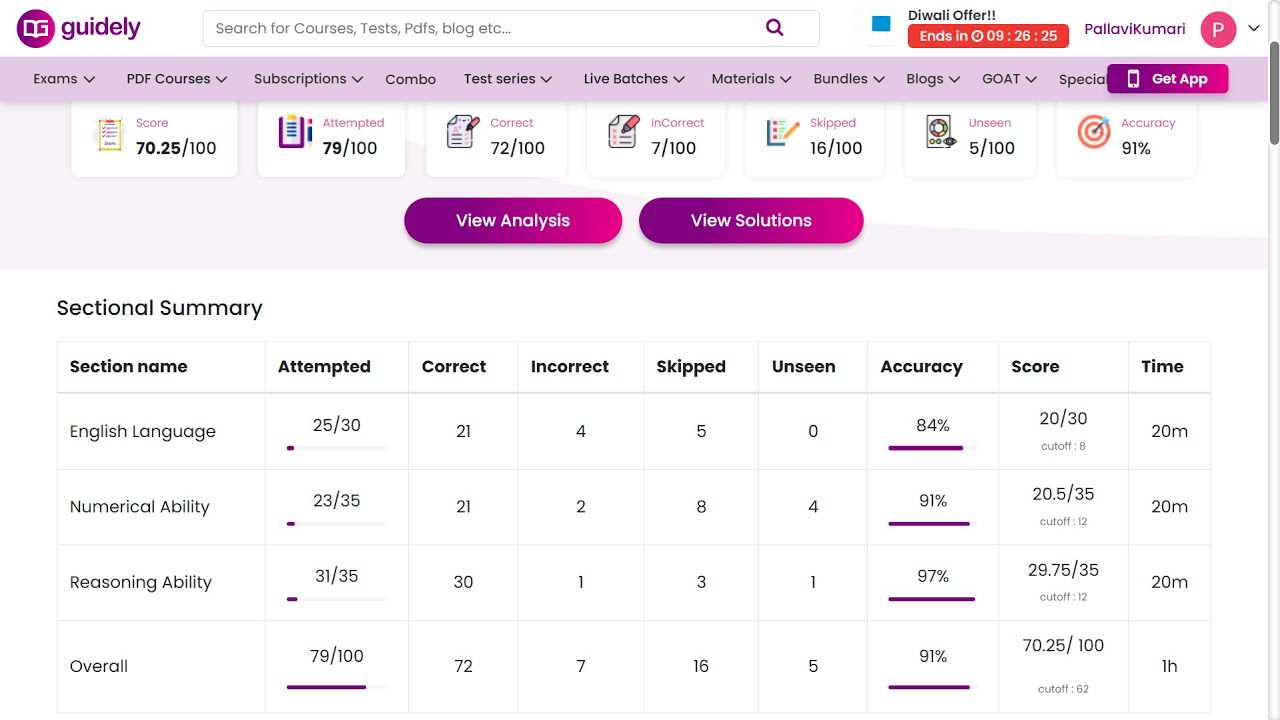Click the course search input field
Viewport: 1280px width, 720px height.
480,28
